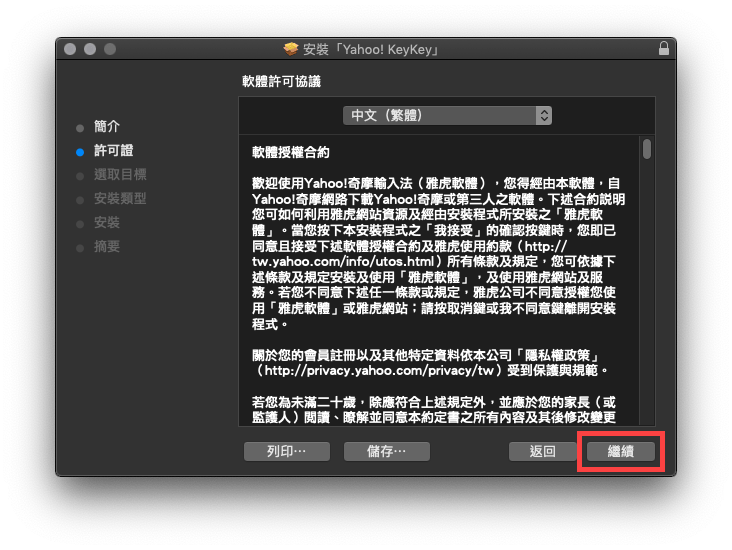The width and height of the screenshot is (732, 550).
Task: Click the gray minimize window button
Action: [90, 49]
